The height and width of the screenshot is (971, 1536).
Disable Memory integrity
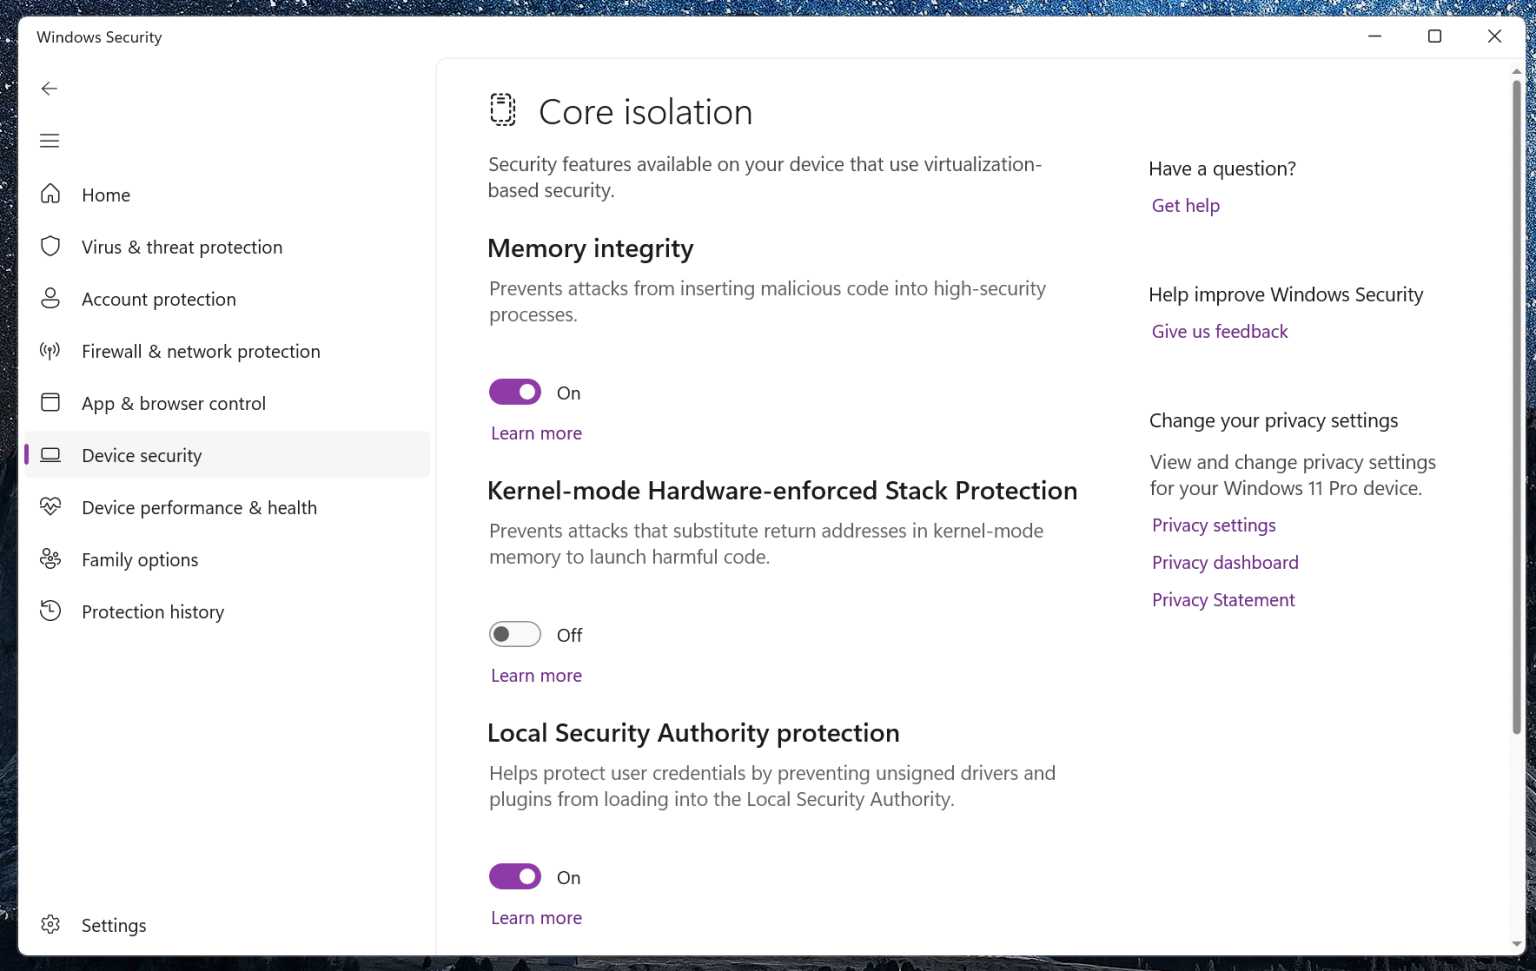(x=514, y=391)
